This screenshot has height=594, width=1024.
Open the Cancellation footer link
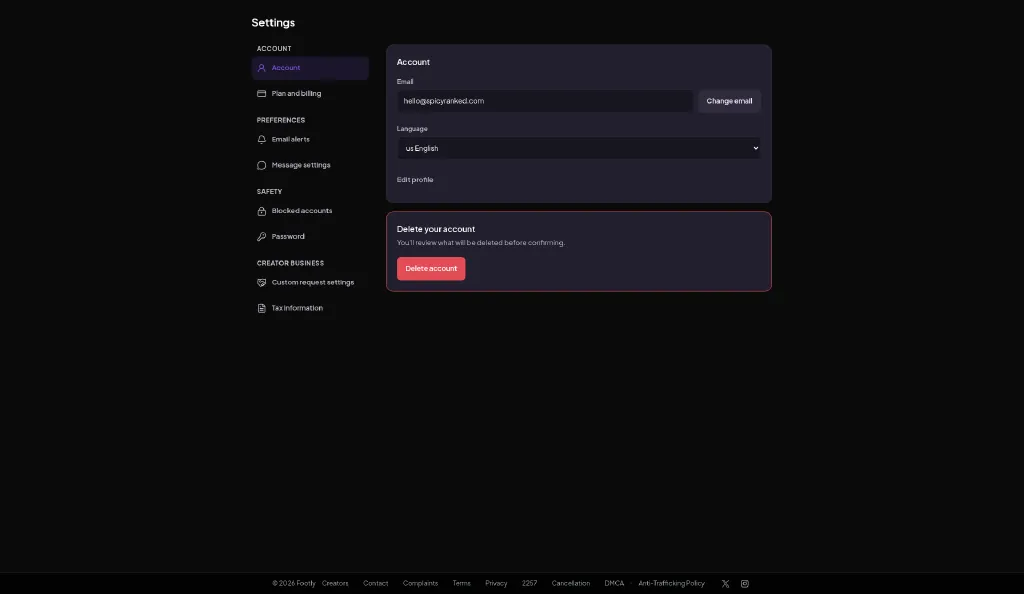pos(570,584)
